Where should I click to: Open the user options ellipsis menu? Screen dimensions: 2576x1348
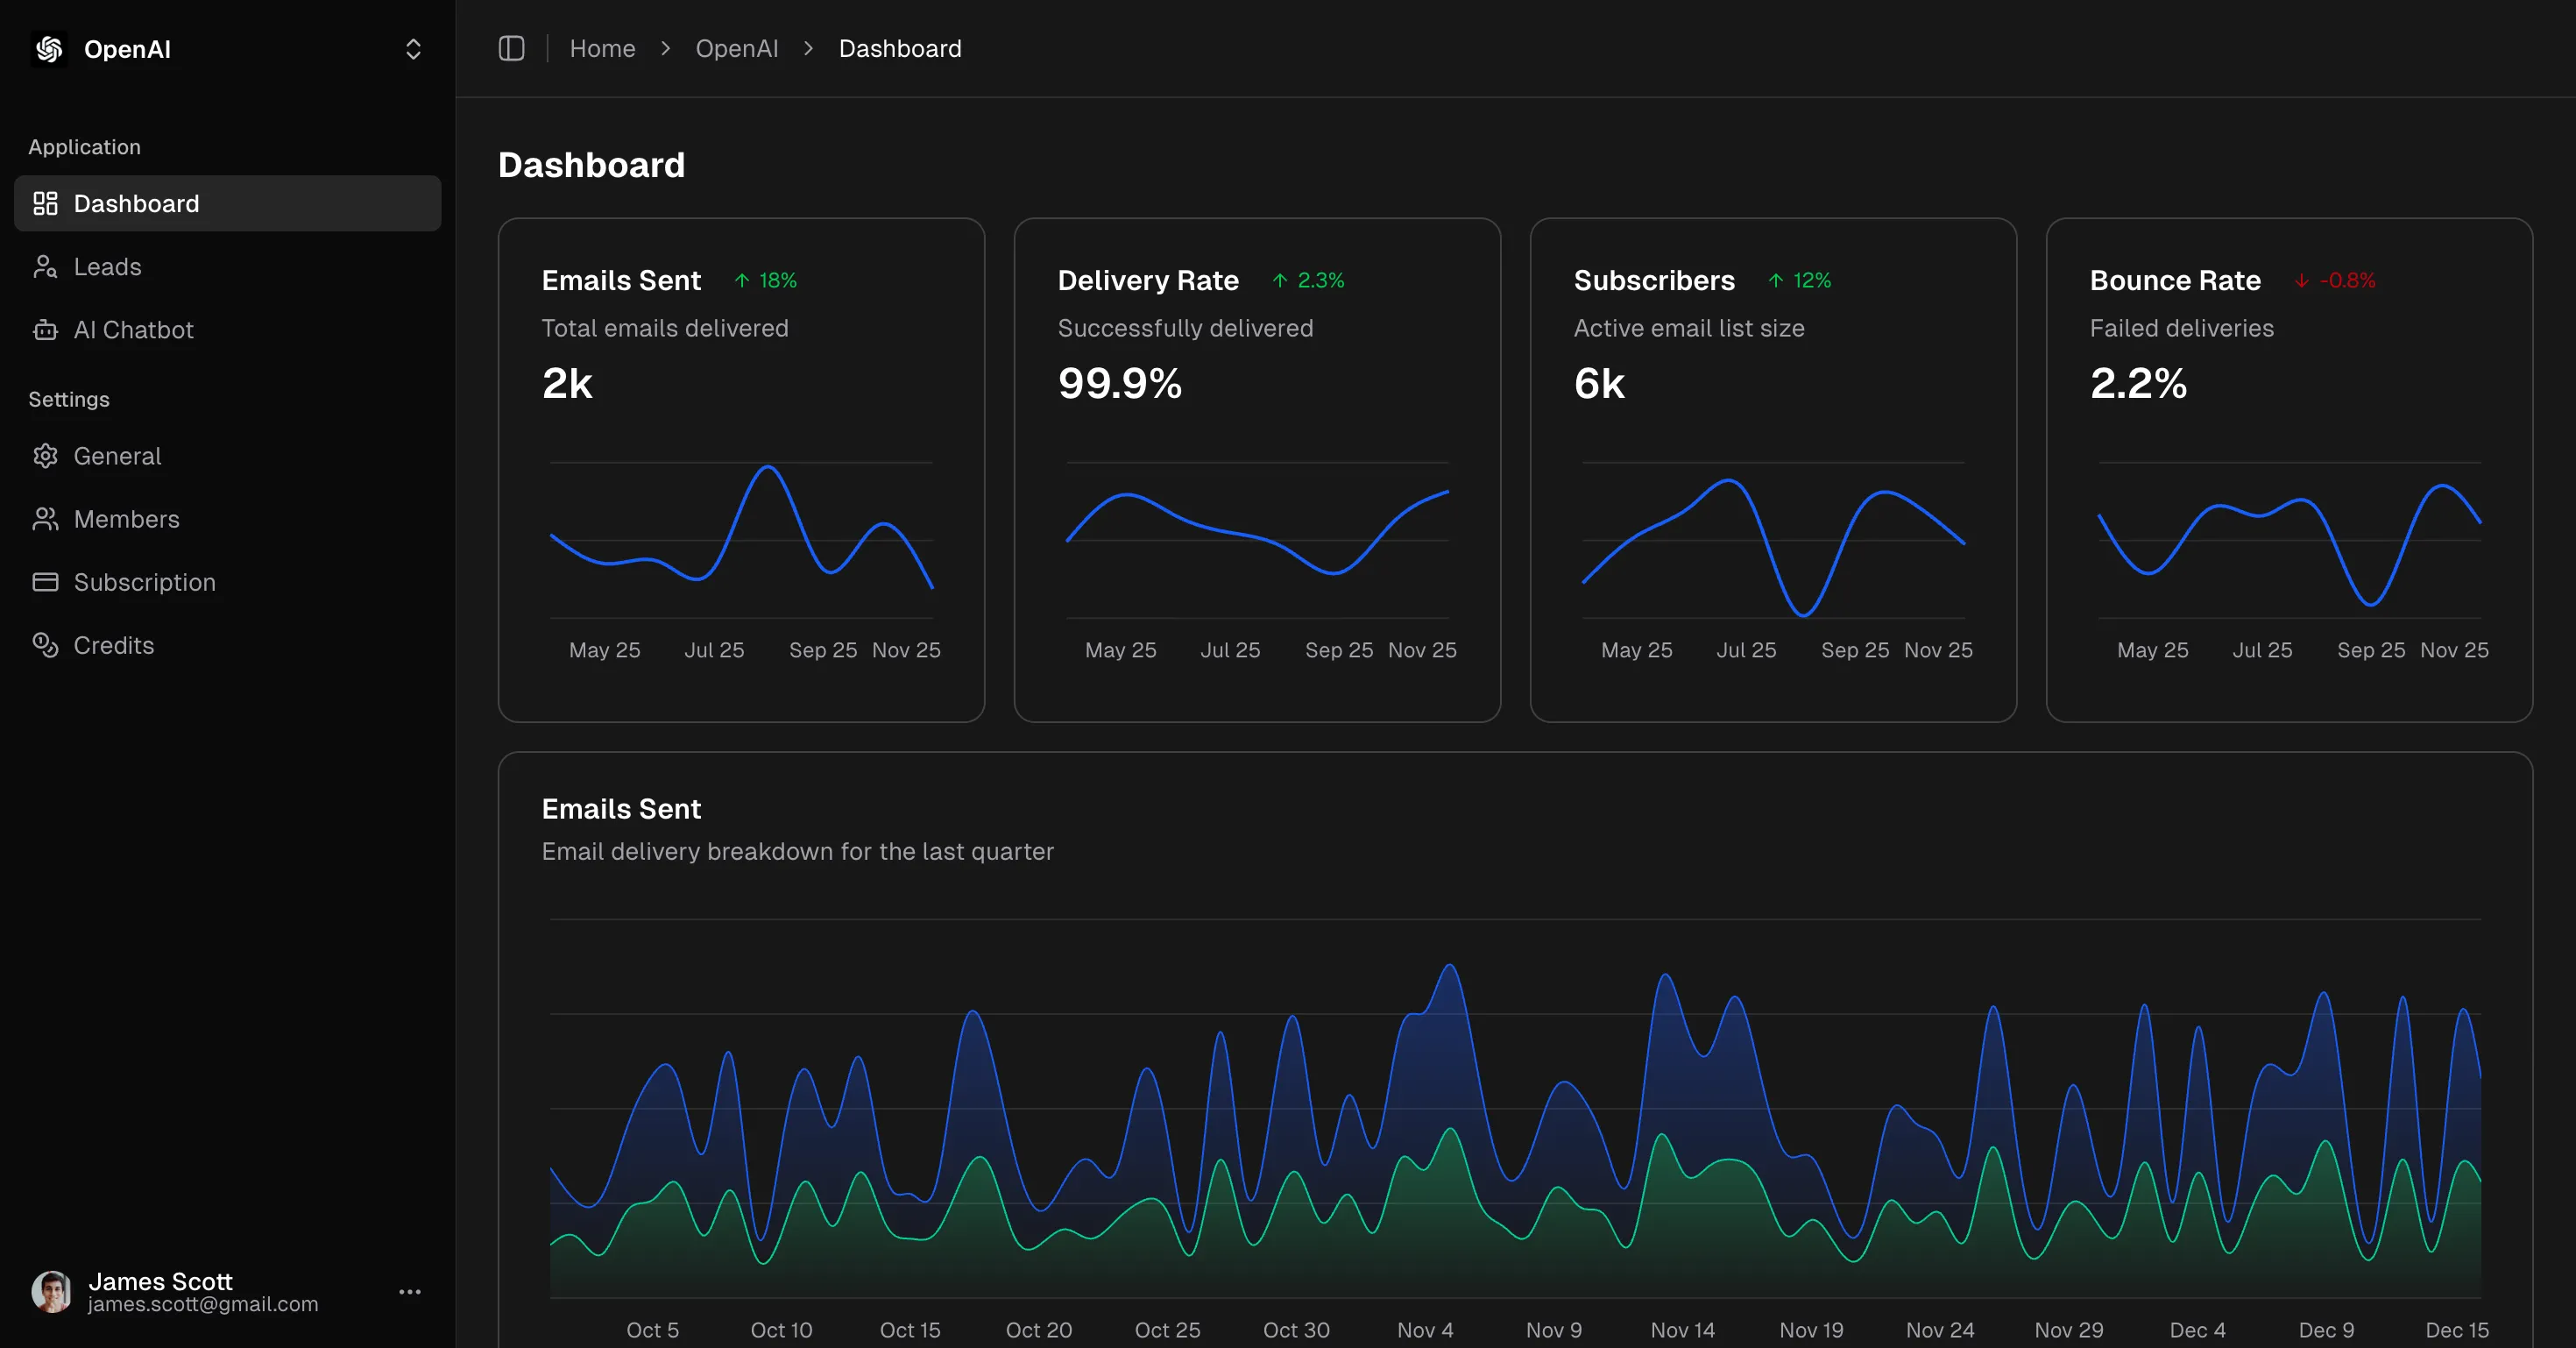click(408, 1291)
